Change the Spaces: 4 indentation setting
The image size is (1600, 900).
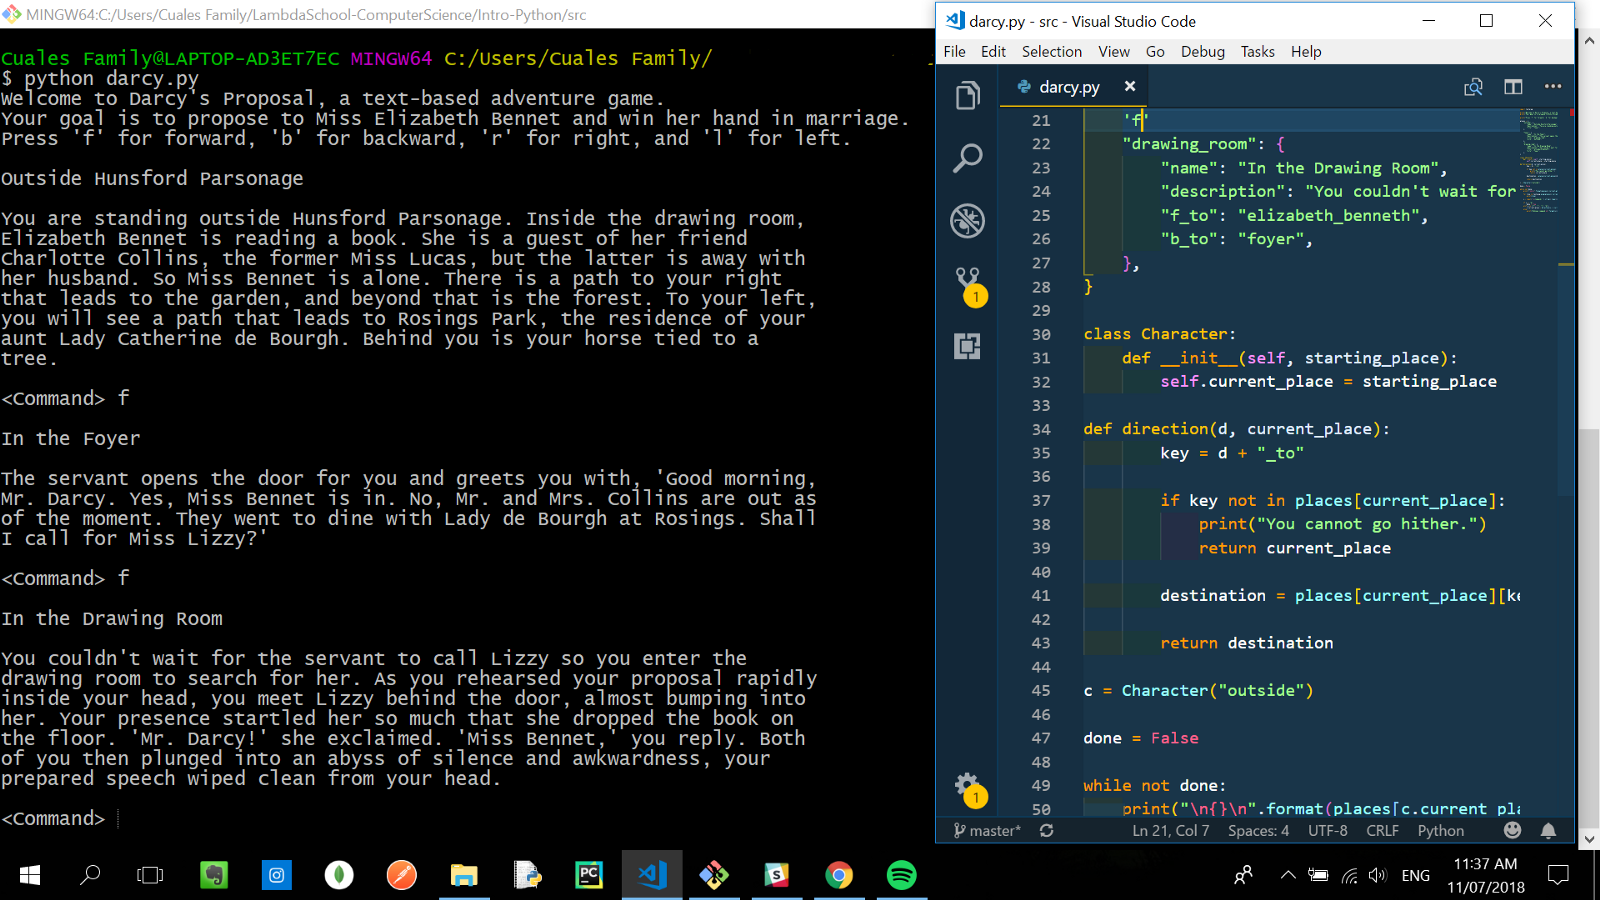coord(1258,831)
